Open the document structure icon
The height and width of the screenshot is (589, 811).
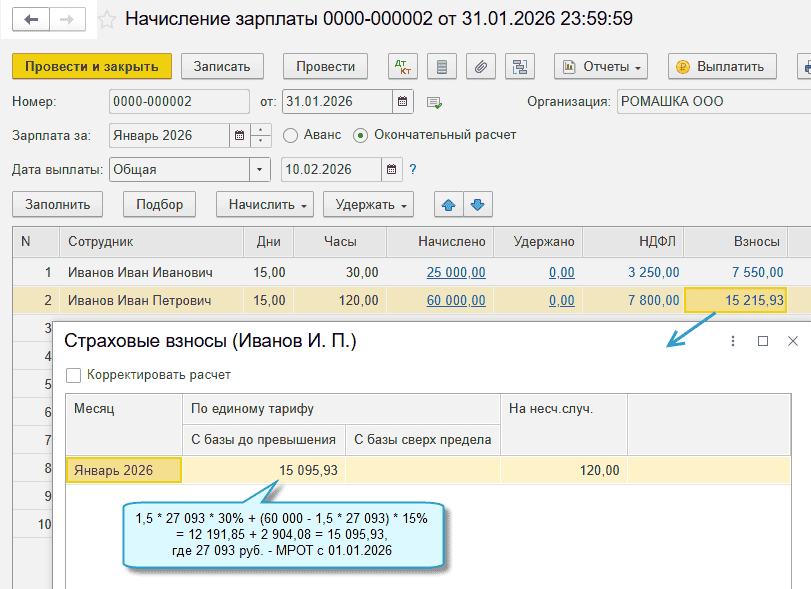click(x=520, y=67)
